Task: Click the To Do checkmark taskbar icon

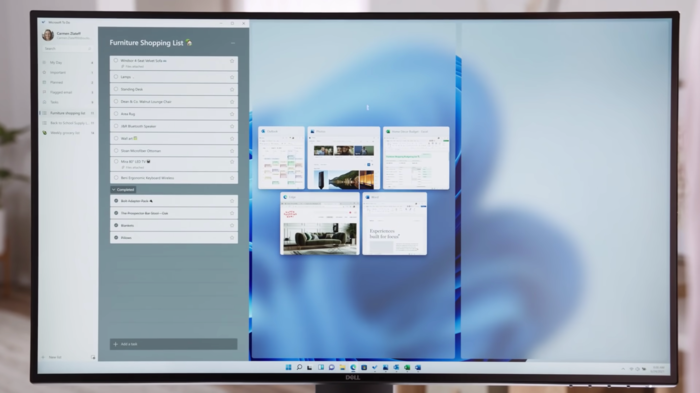Action: pyautogui.click(x=375, y=367)
